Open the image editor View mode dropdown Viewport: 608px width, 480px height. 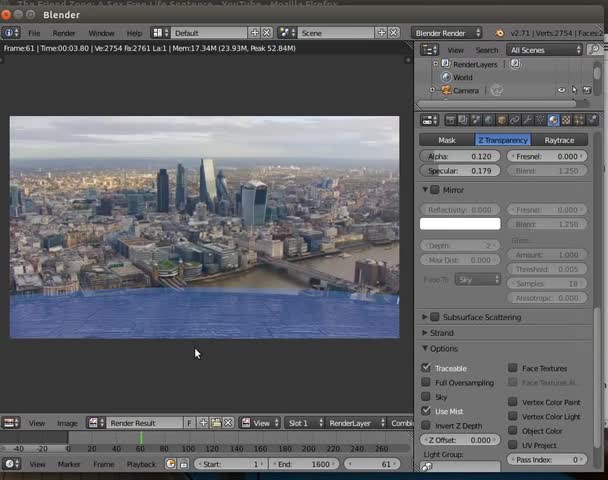point(260,423)
